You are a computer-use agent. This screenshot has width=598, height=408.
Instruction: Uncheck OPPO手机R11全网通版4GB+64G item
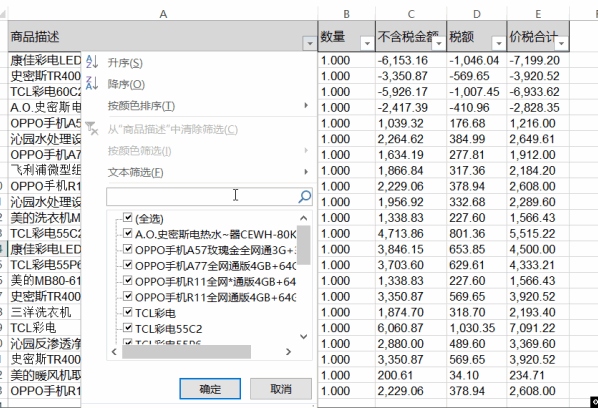(x=128, y=296)
